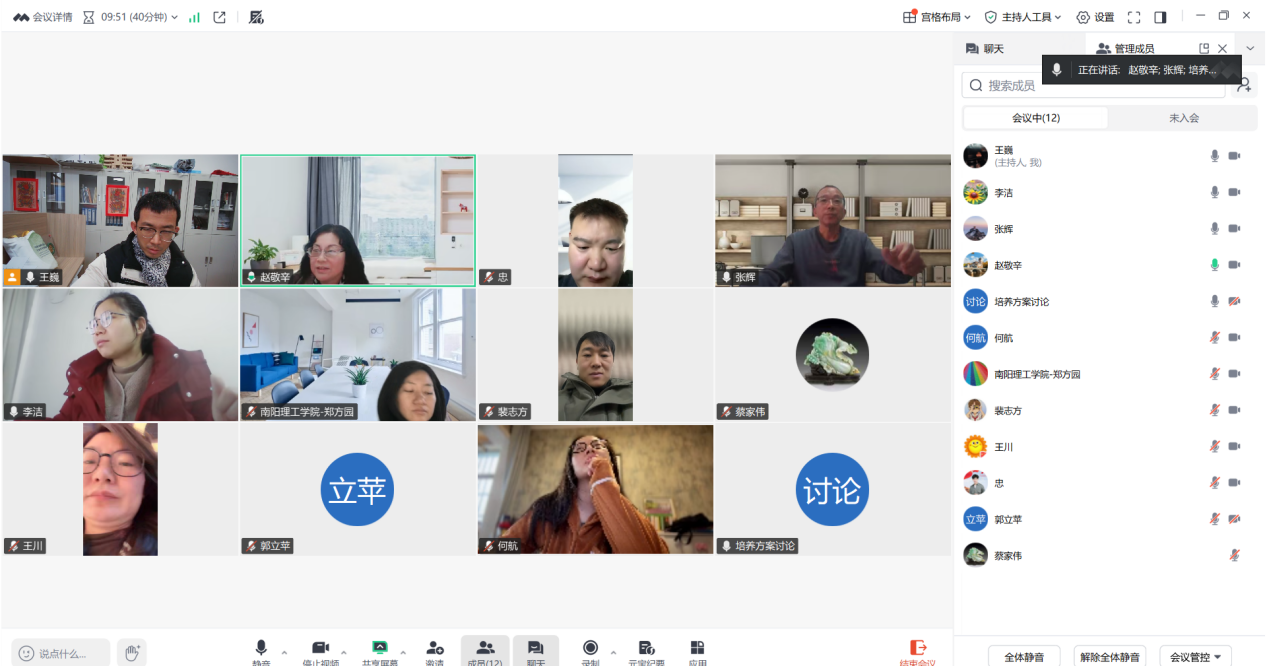Unmute 何航 in the member list
The width and height of the screenshot is (1267, 666).
point(1215,337)
